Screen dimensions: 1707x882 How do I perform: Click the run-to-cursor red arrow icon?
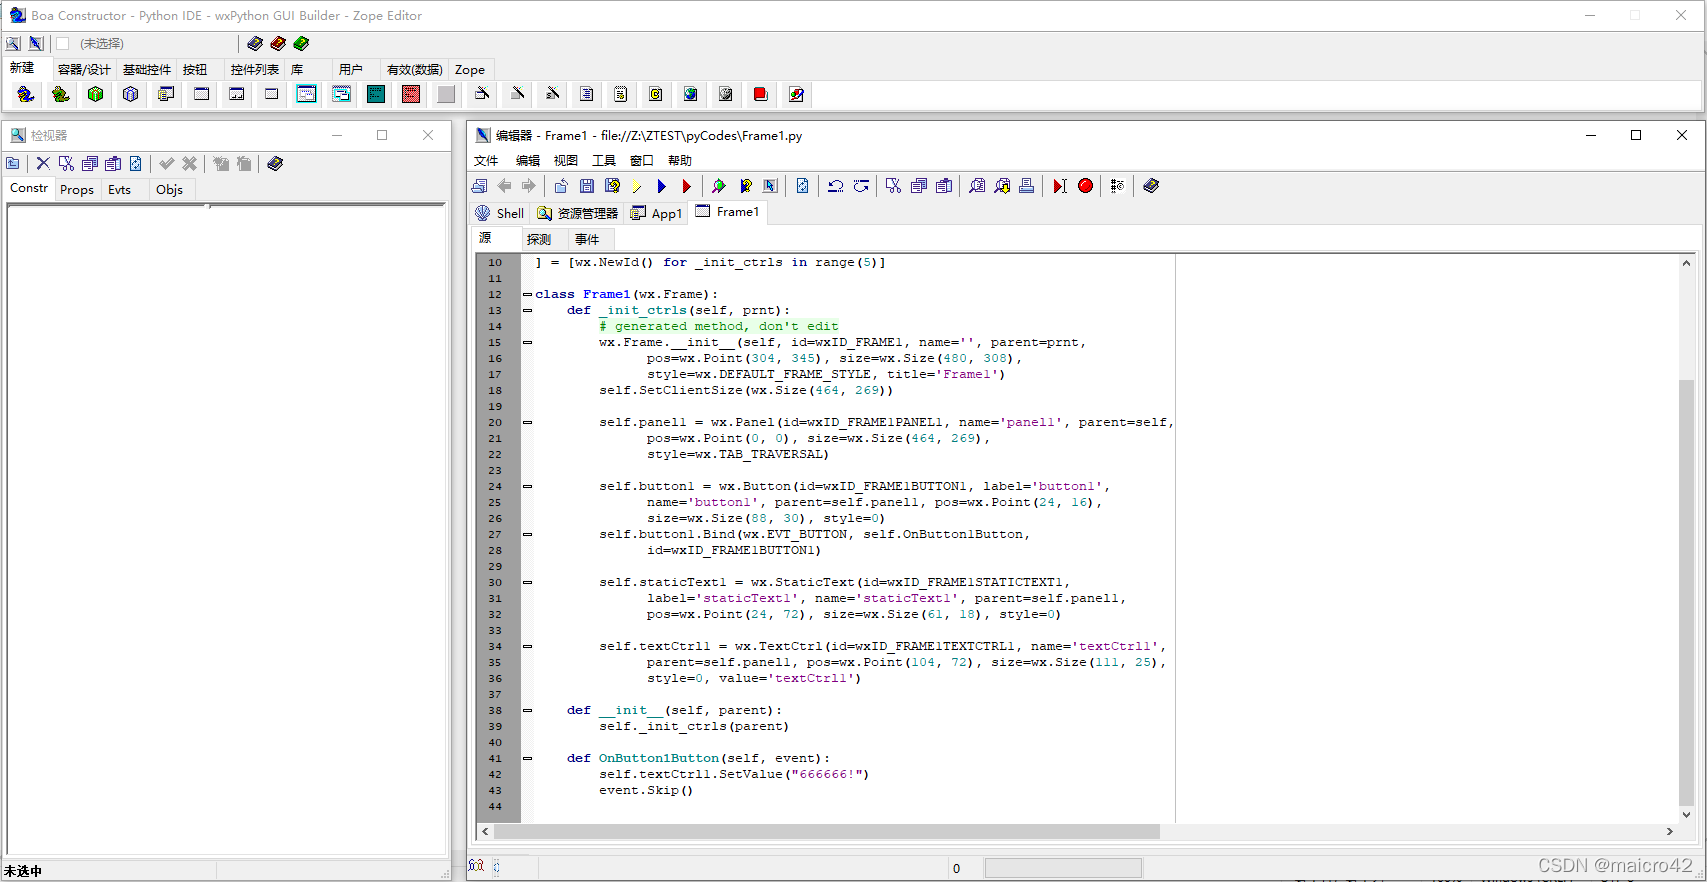pyautogui.click(x=1060, y=186)
